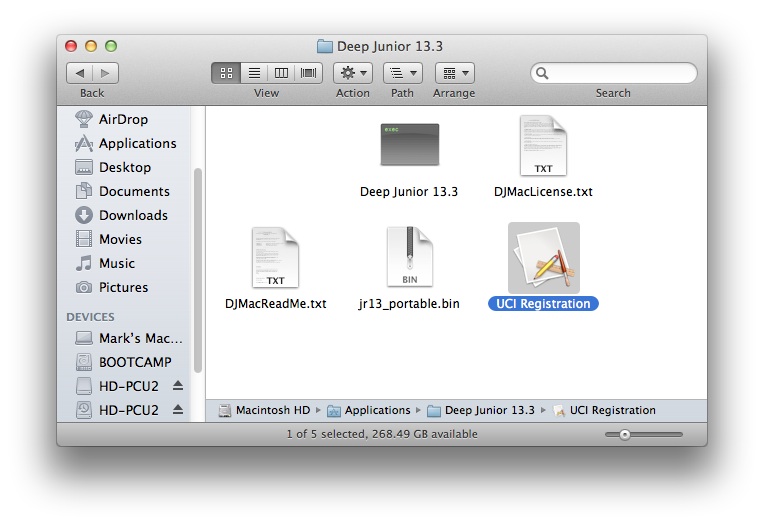
Task: Switch to list view mode
Action: [254, 73]
